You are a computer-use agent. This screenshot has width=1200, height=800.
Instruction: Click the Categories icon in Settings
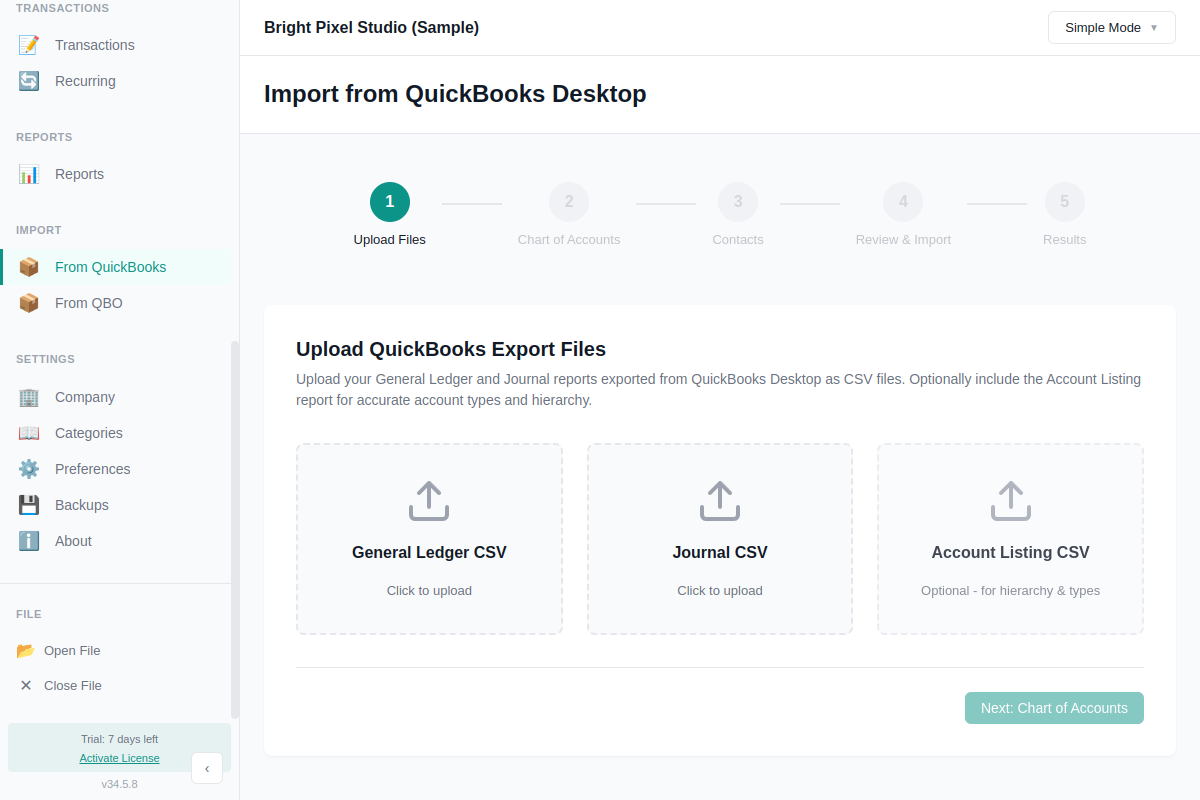(x=27, y=433)
